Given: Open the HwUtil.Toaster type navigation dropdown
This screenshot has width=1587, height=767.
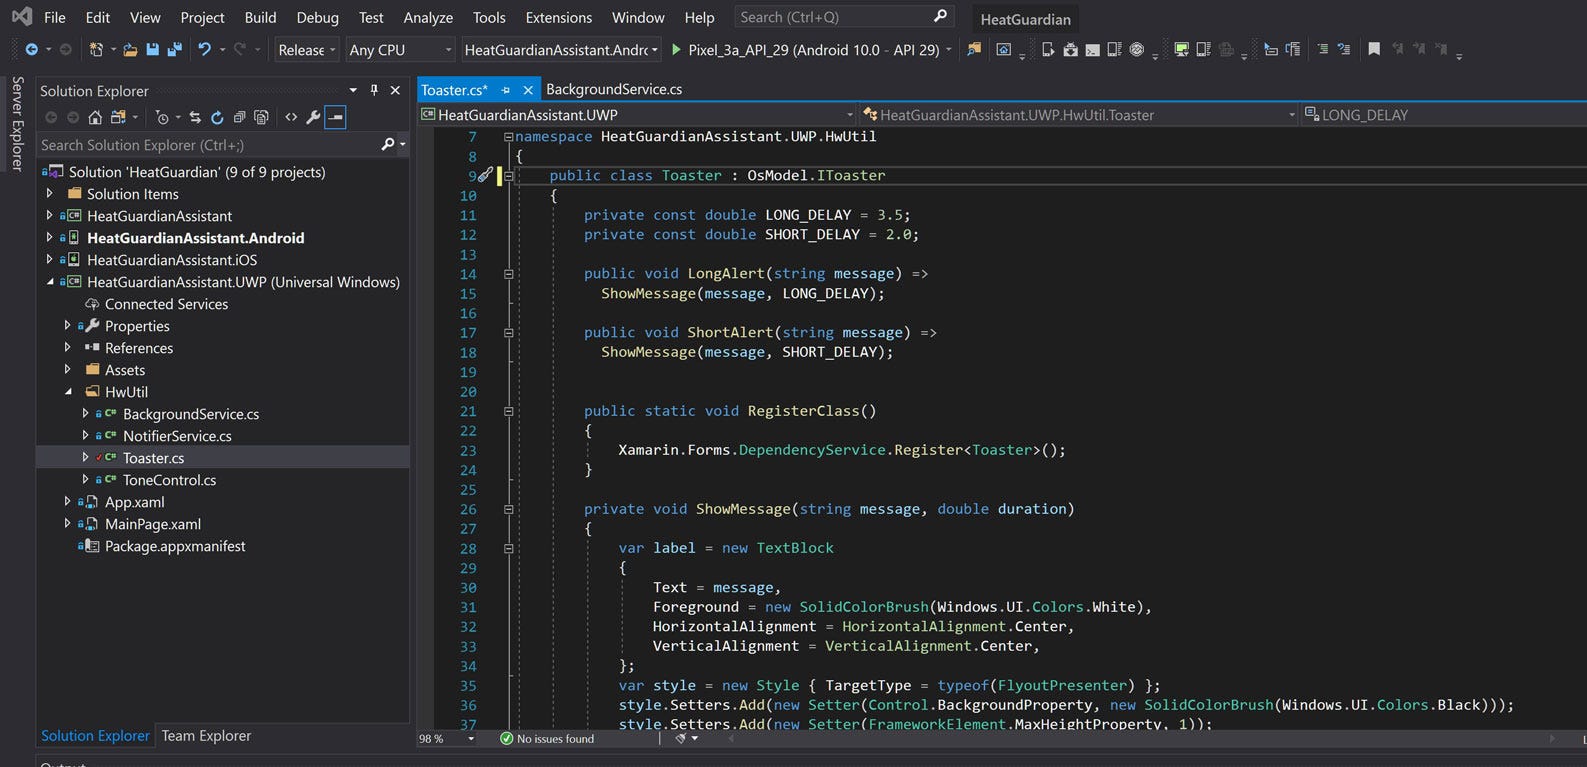Looking at the screenshot, I should point(1080,115).
